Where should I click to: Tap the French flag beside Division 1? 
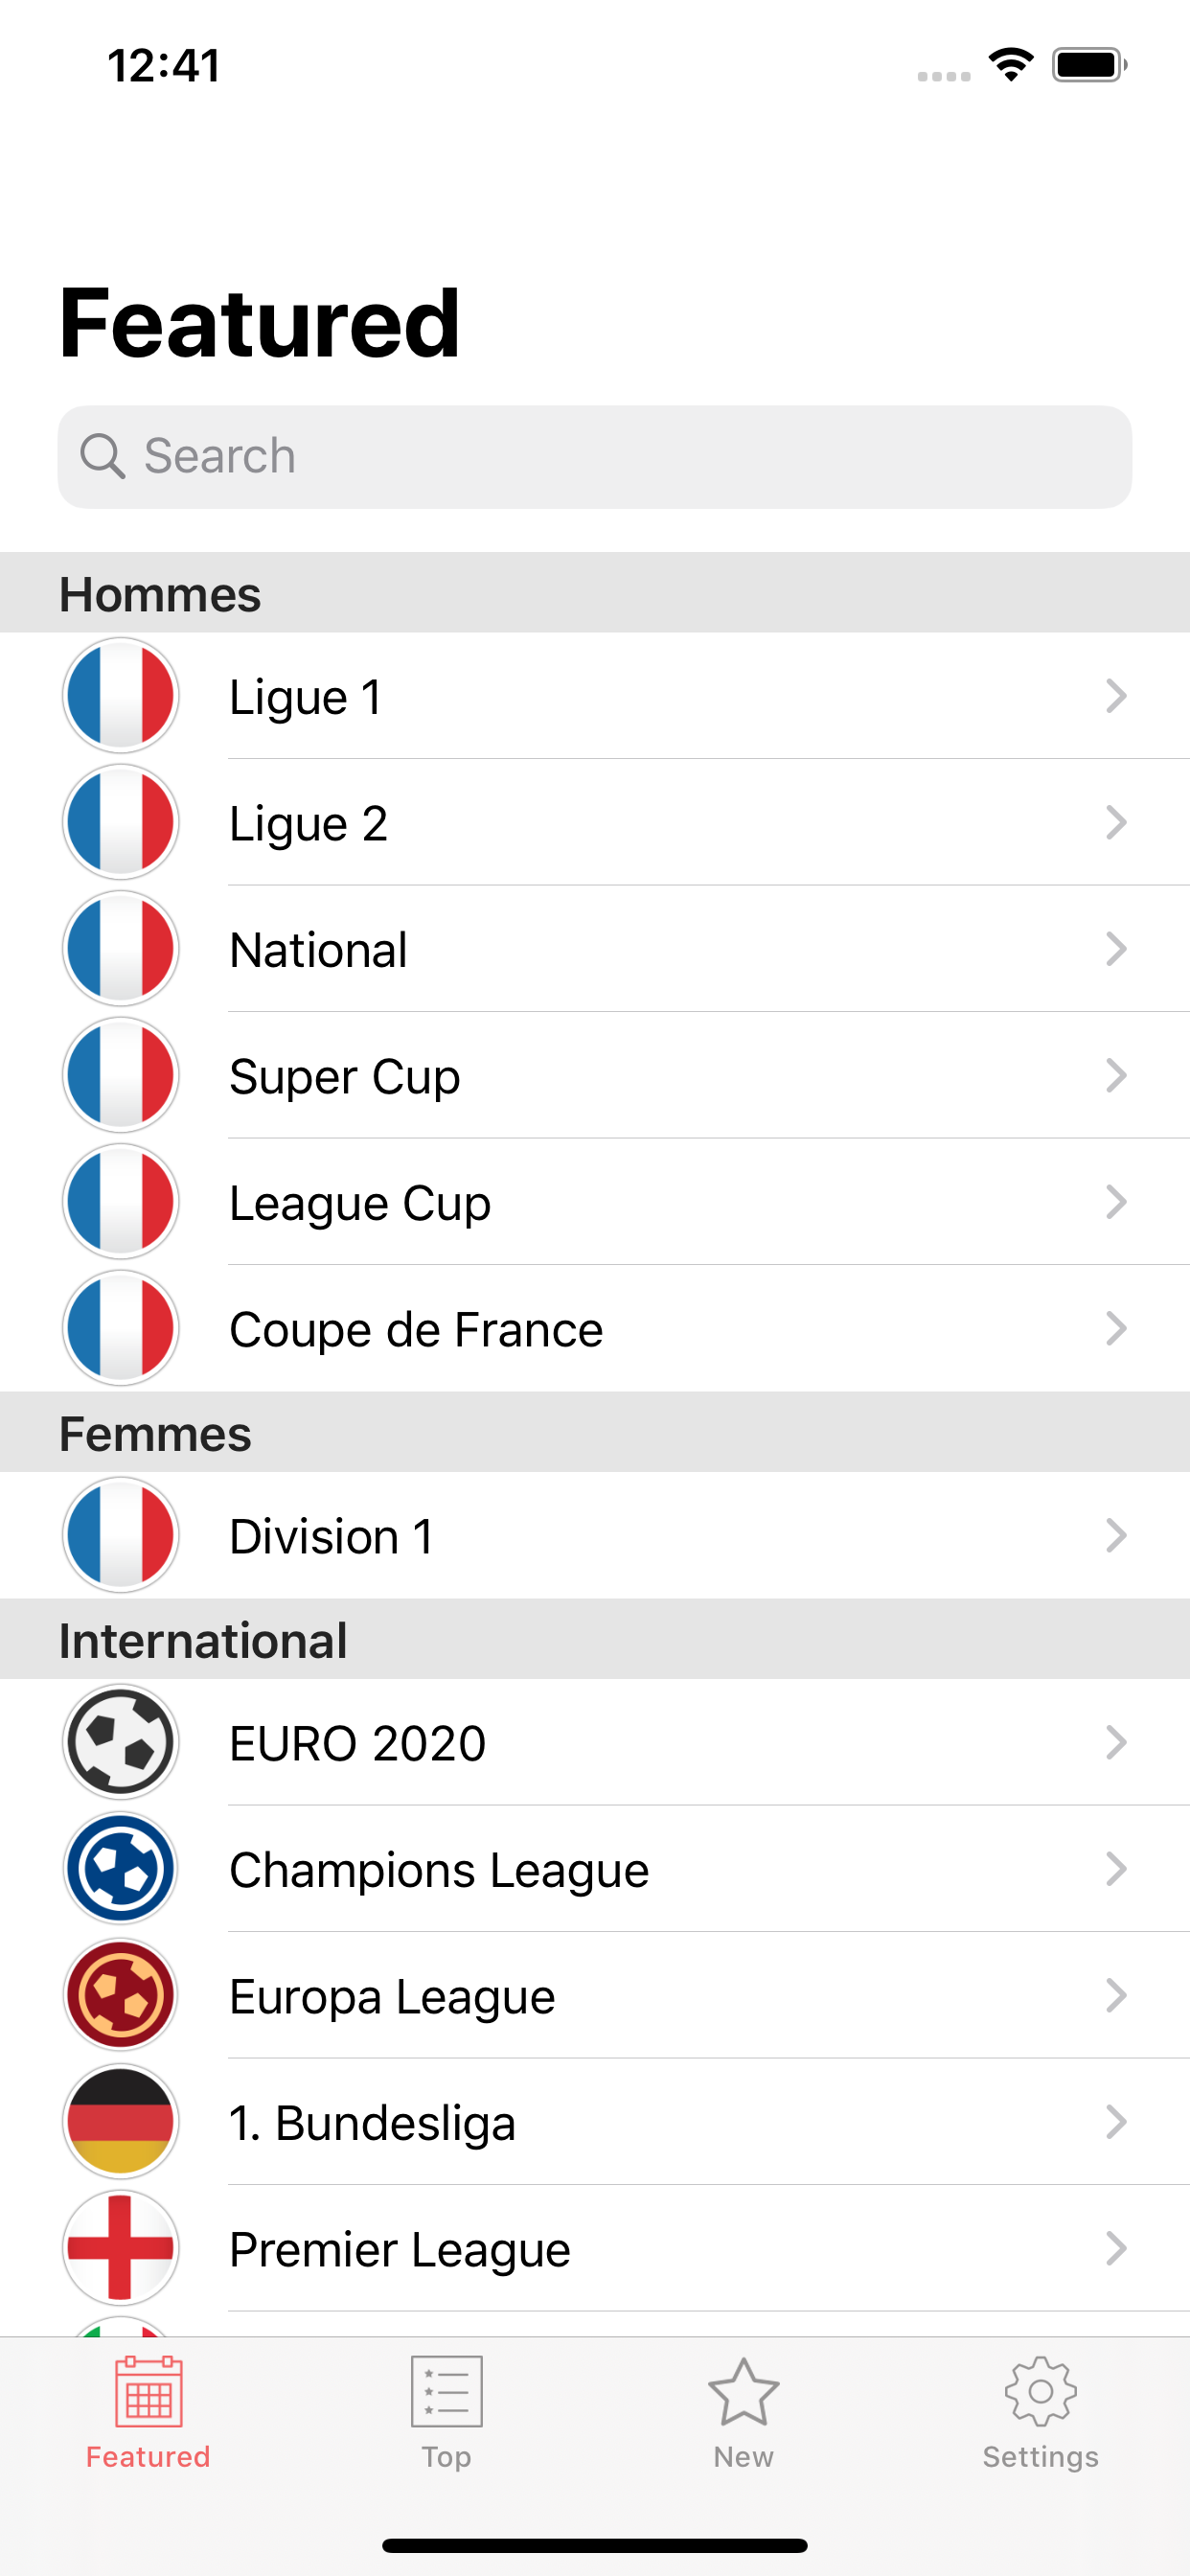[x=120, y=1535]
